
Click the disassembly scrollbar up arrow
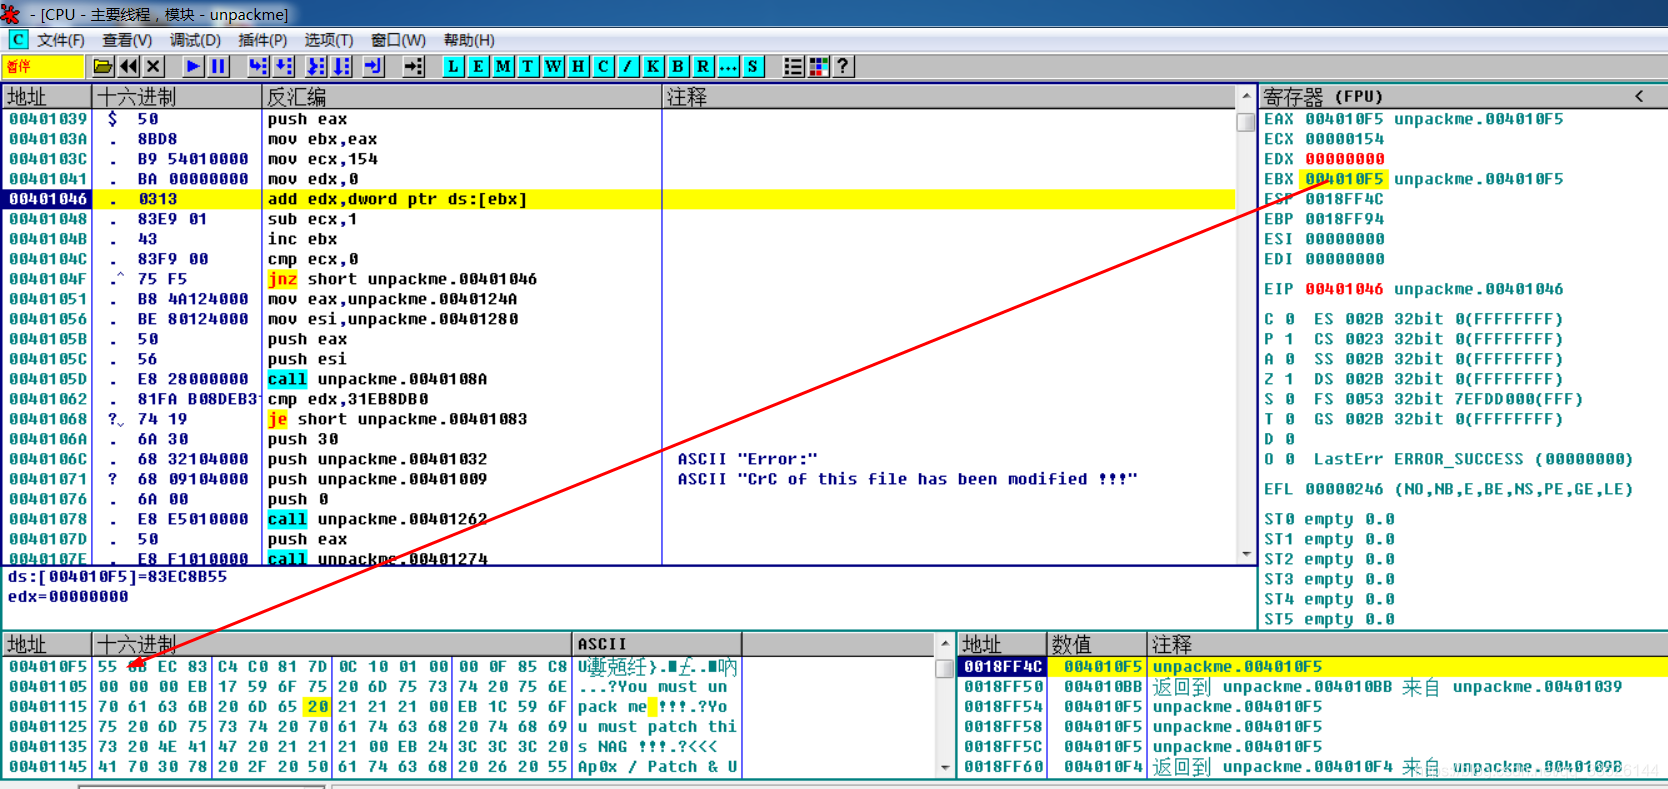1246,96
